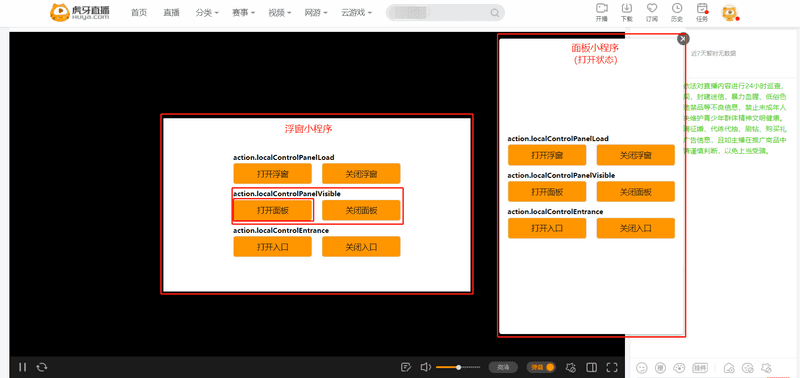Refresh the live stream player
This screenshot has height=378, width=800.
42,367
